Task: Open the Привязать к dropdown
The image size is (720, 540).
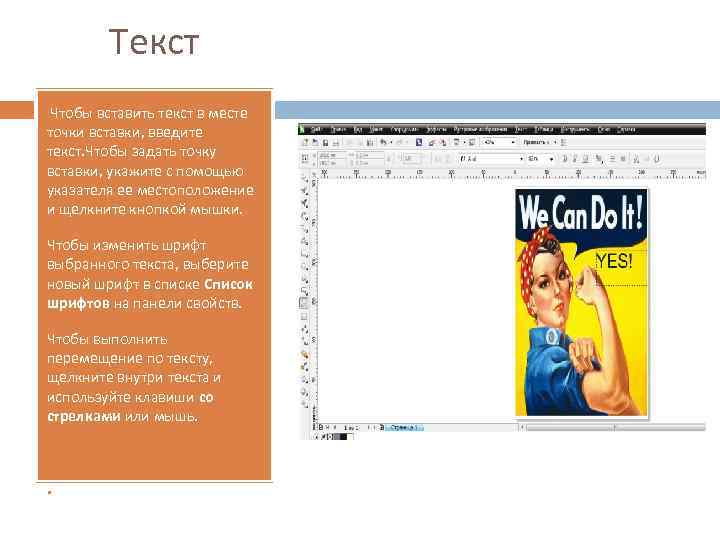Action: 540,143
